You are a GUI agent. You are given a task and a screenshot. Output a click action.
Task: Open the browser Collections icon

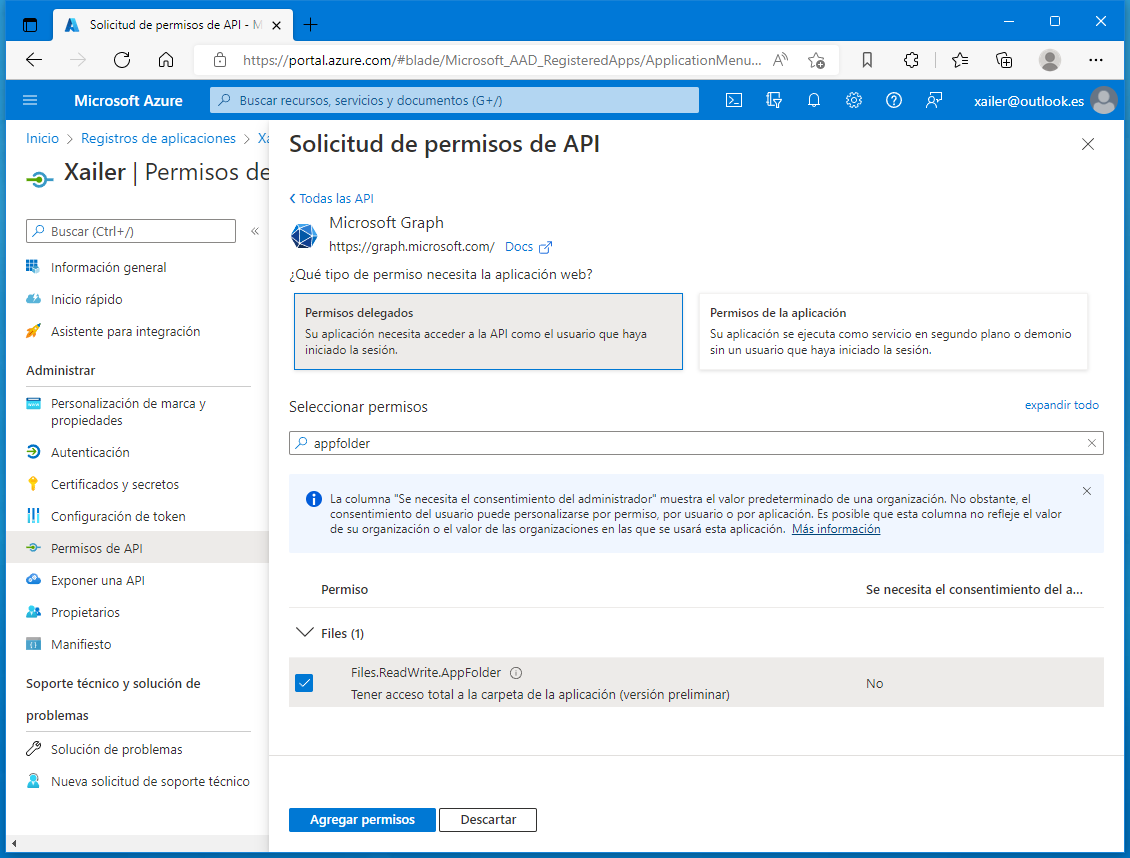1004,60
